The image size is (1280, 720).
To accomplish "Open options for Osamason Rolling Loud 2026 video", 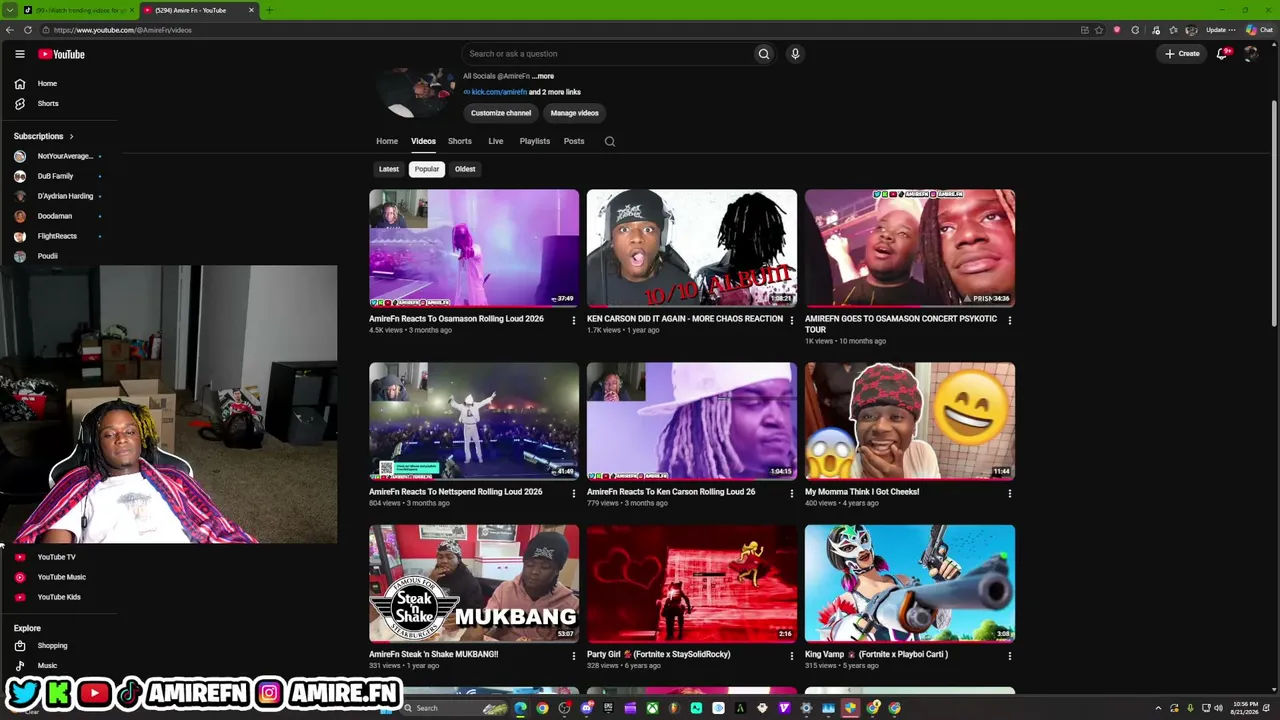I will click(x=574, y=321).
